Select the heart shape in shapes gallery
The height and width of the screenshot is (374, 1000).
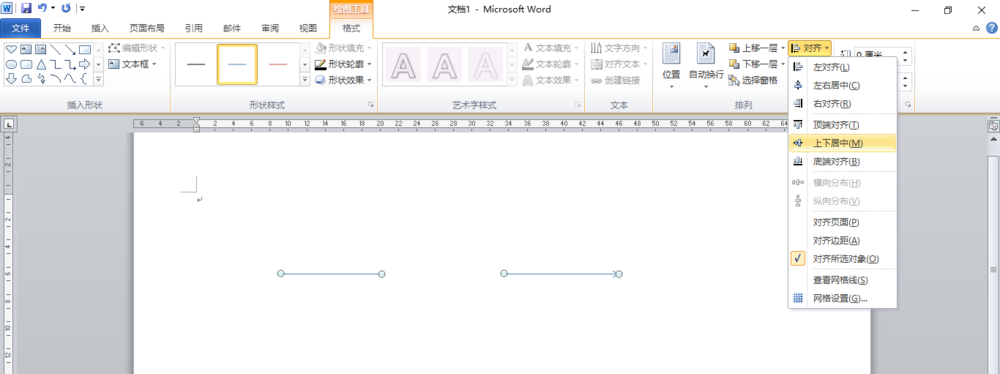point(11,49)
